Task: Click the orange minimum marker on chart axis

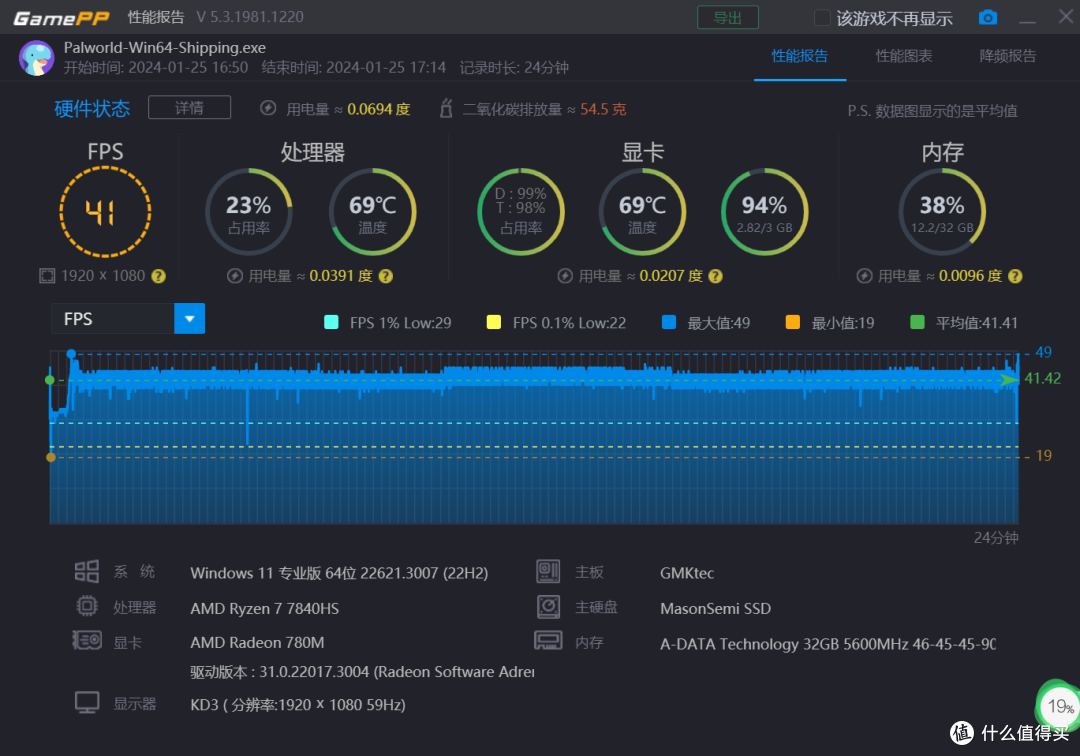Action: coord(50,457)
